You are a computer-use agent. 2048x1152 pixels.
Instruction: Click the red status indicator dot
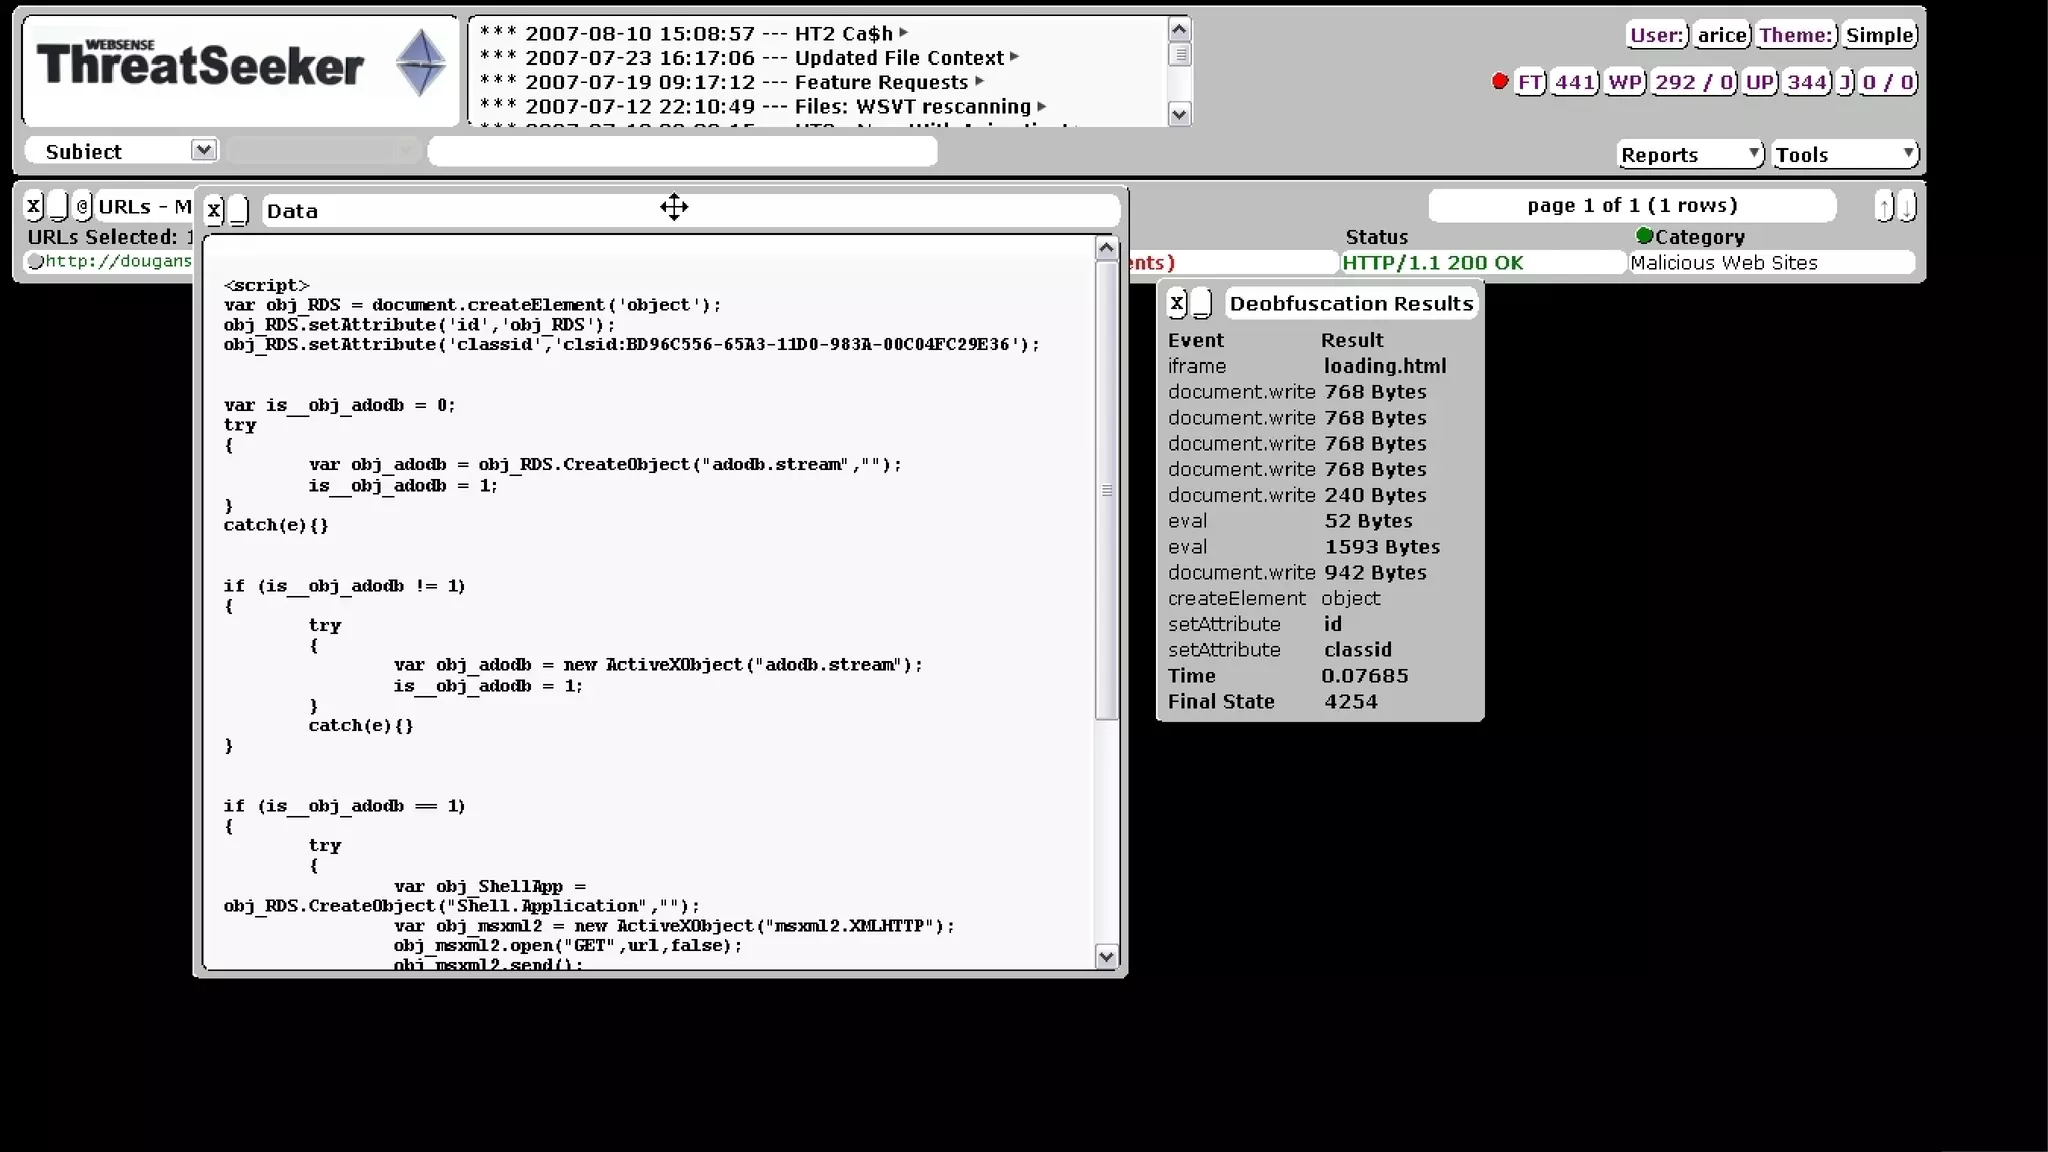1499,82
